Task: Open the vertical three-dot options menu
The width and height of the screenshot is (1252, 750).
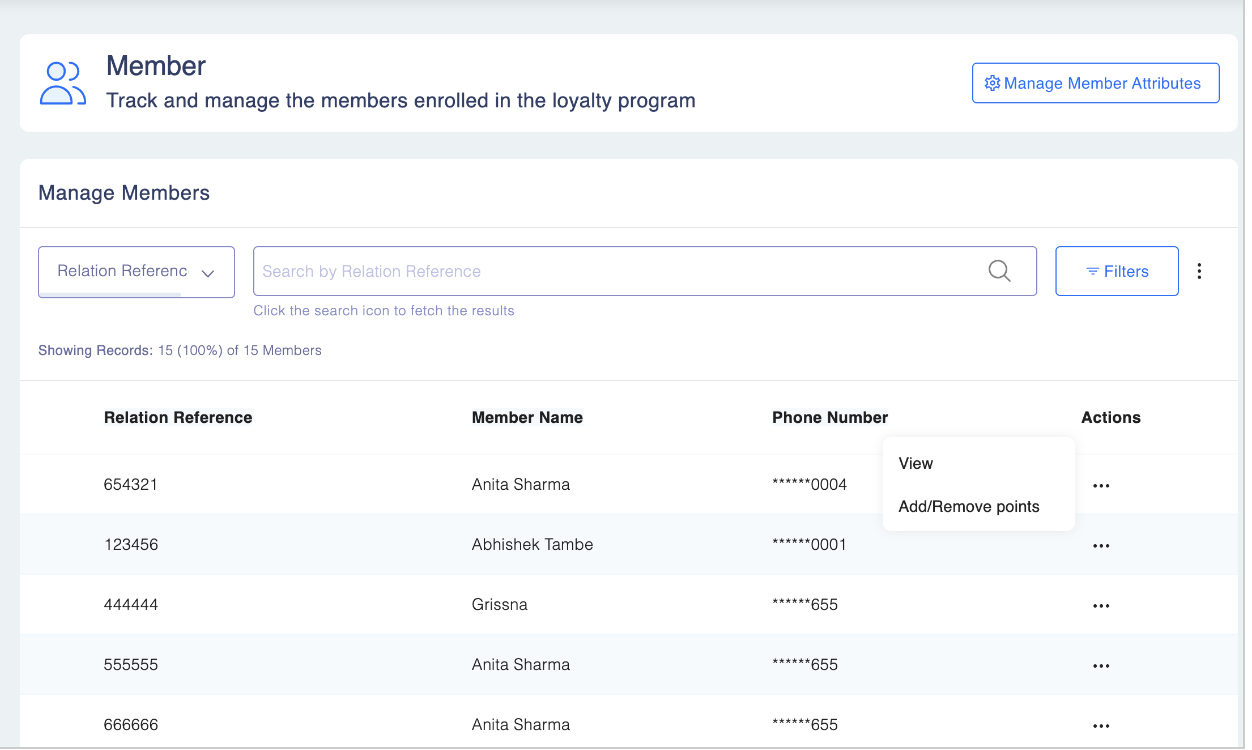Action: click(x=1200, y=271)
